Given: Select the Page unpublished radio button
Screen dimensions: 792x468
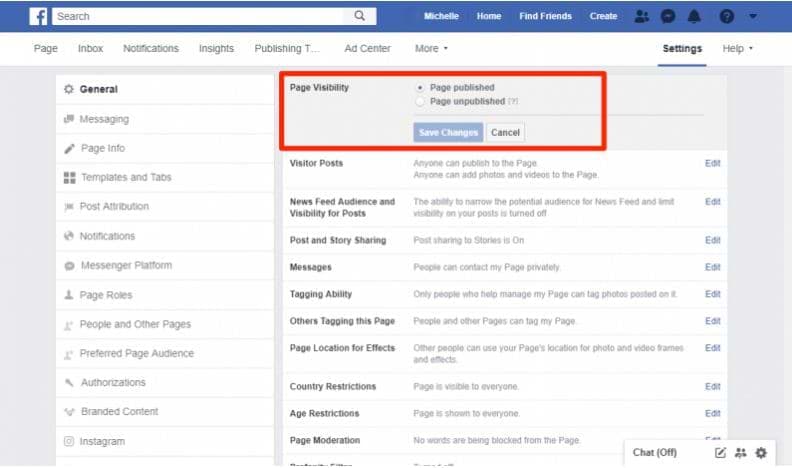Looking at the screenshot, I should point(420,101).
